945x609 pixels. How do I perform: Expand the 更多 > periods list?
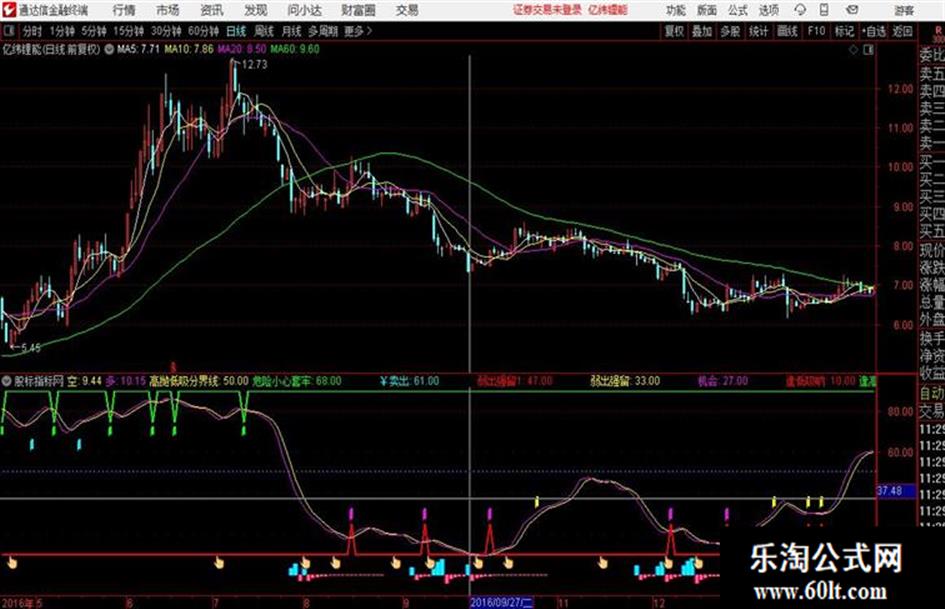click(x=358, y=31)
